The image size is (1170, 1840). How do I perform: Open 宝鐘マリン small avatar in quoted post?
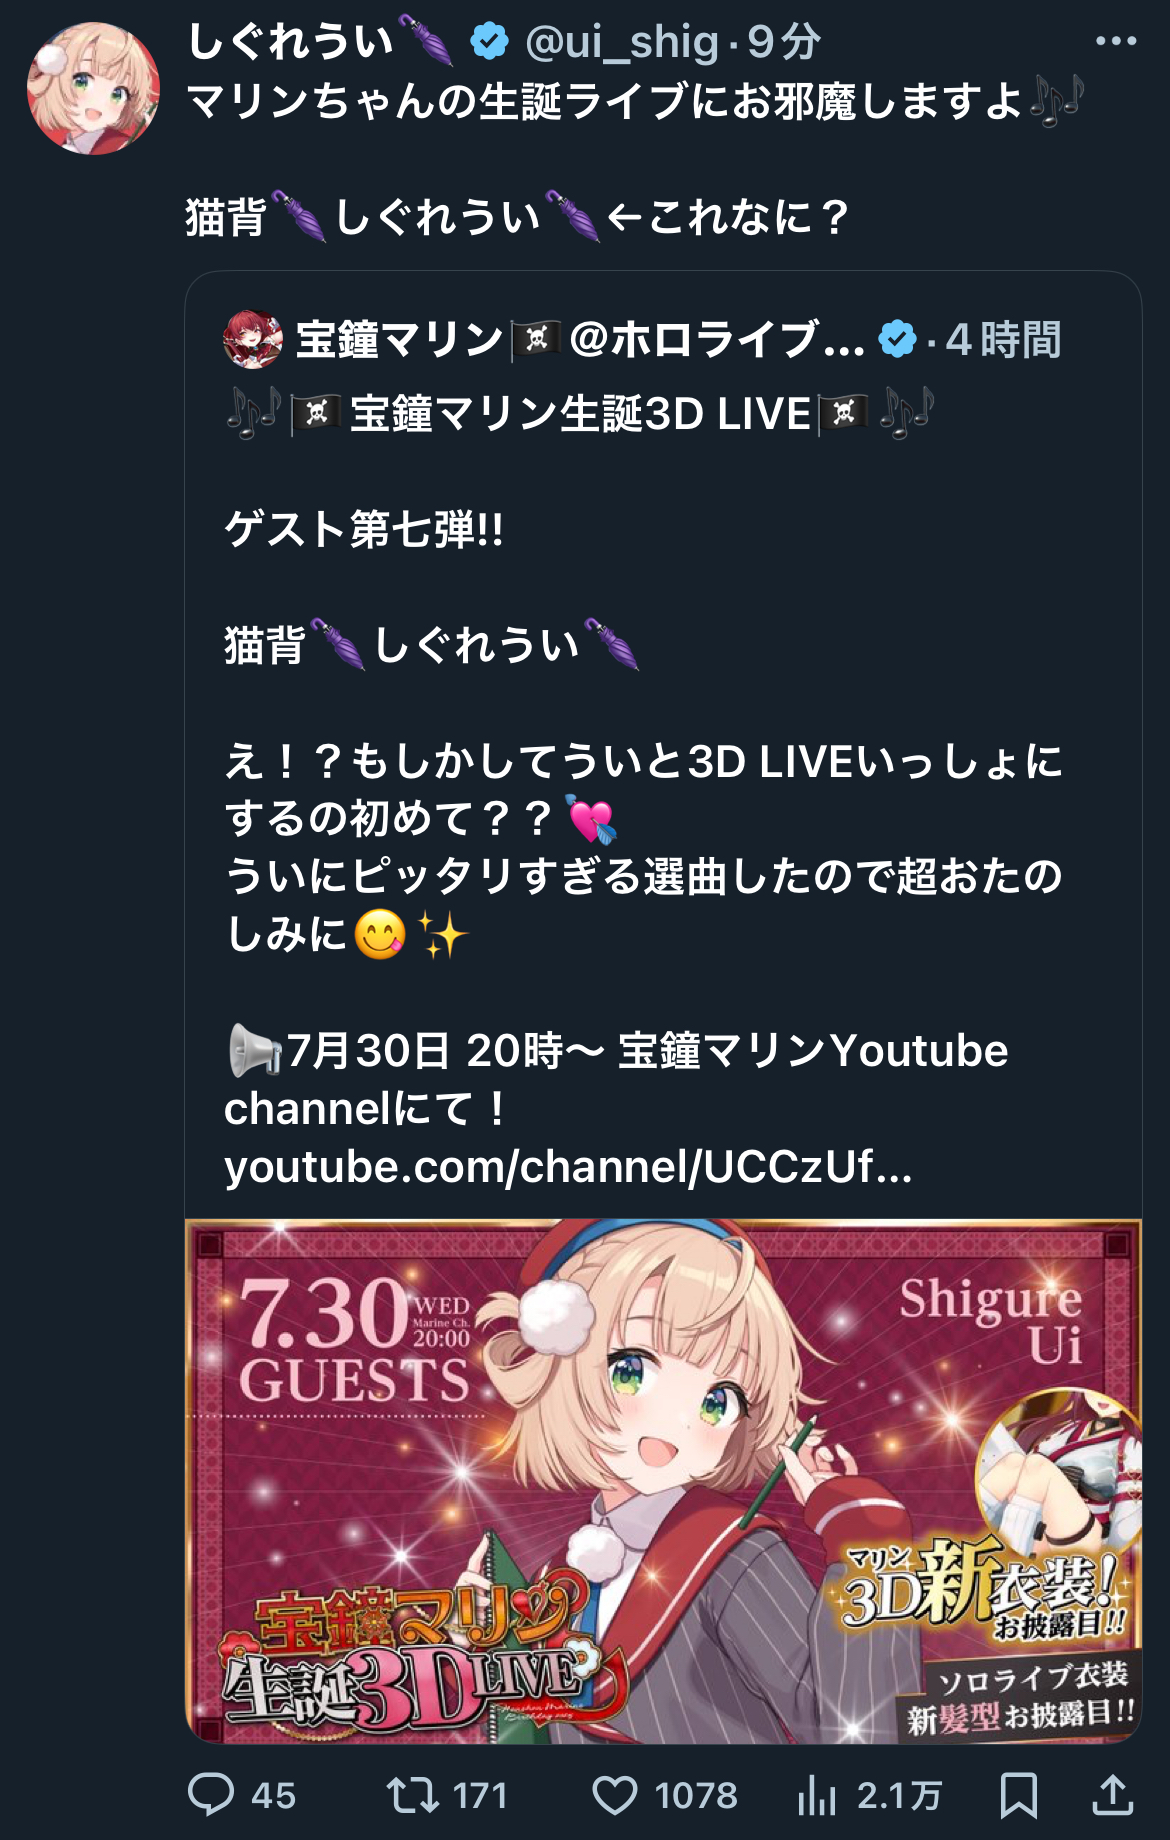pos(253,339)
